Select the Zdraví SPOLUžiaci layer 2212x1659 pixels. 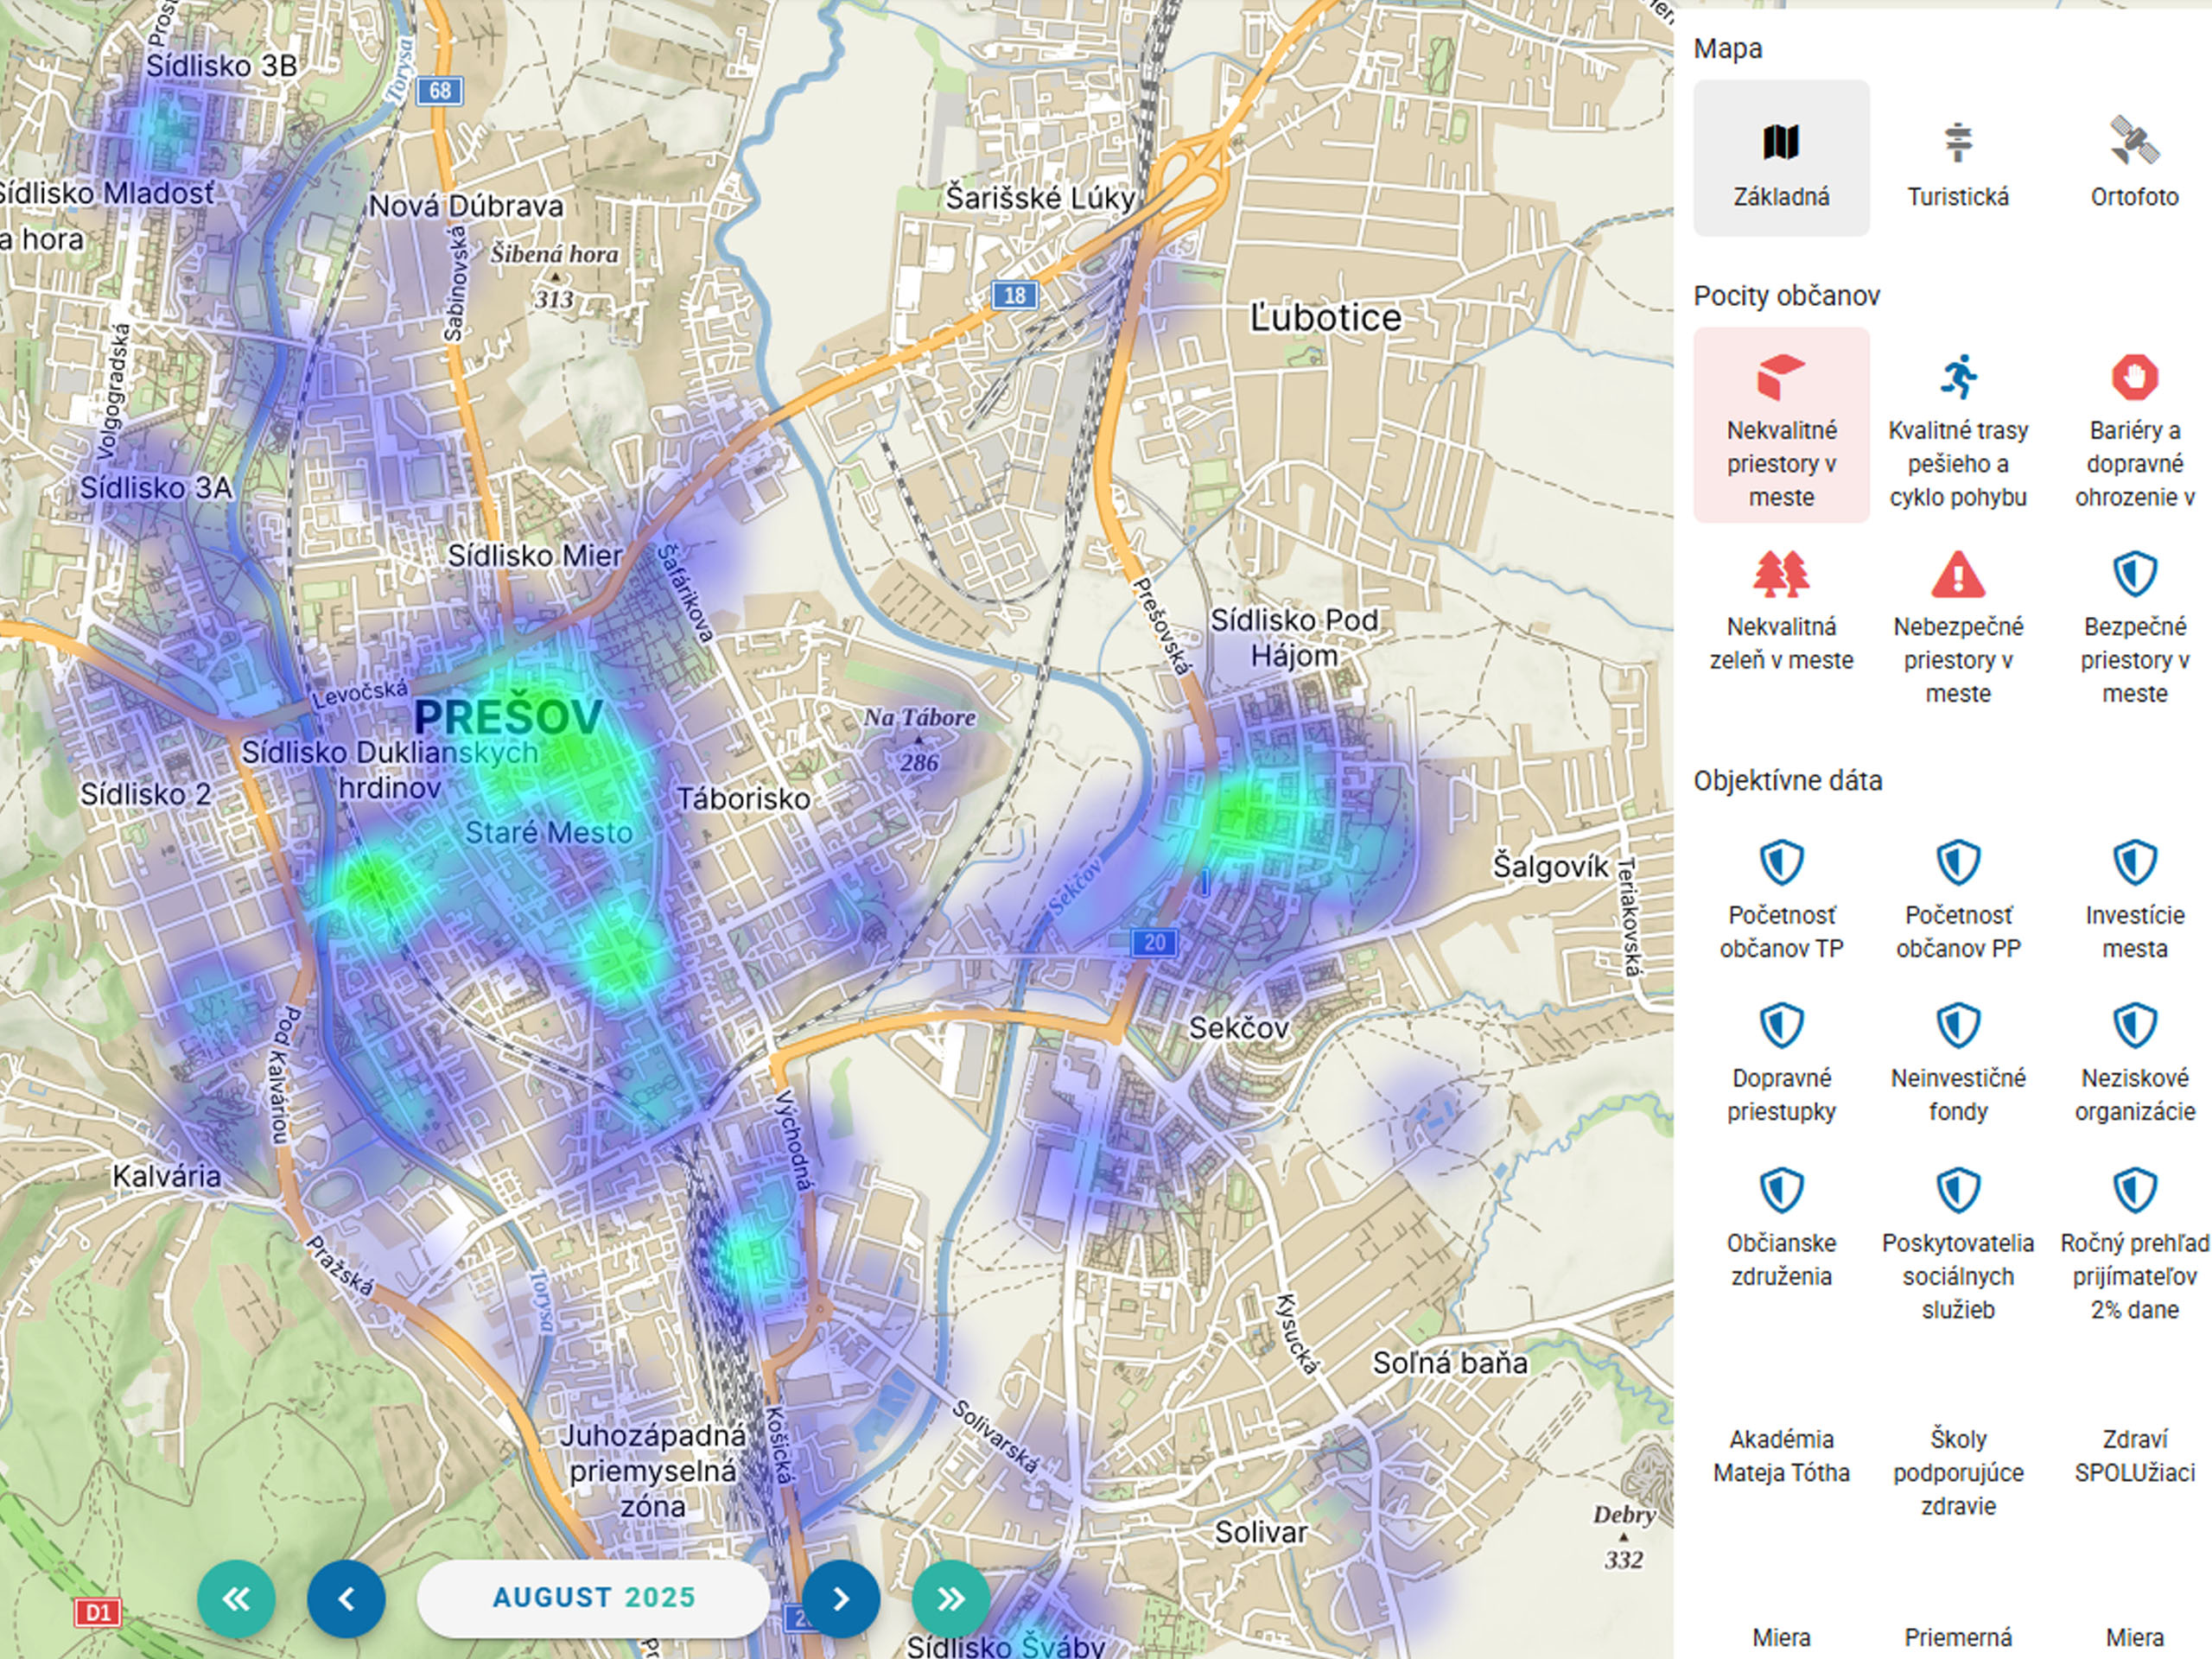click(x=2134, y=1456)
